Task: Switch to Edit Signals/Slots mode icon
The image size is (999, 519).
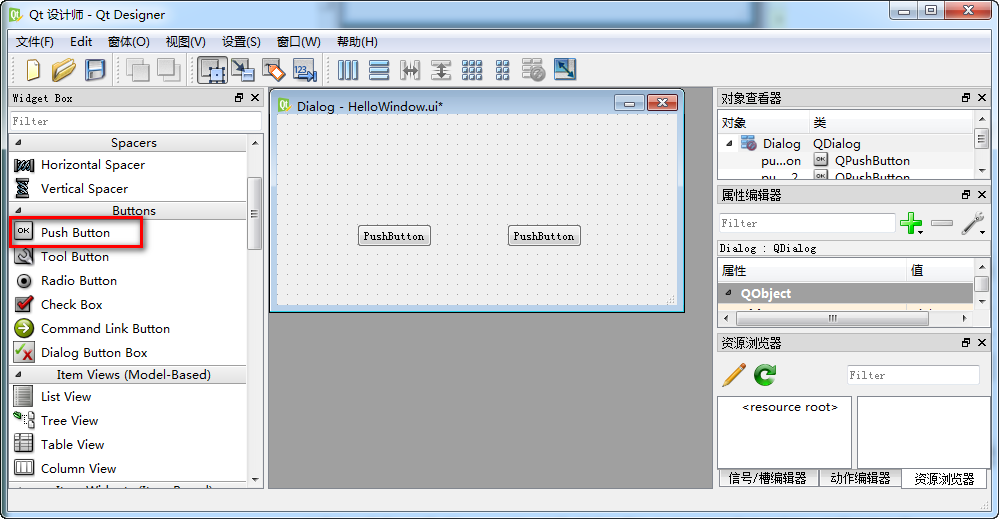Action: [243, 69]
